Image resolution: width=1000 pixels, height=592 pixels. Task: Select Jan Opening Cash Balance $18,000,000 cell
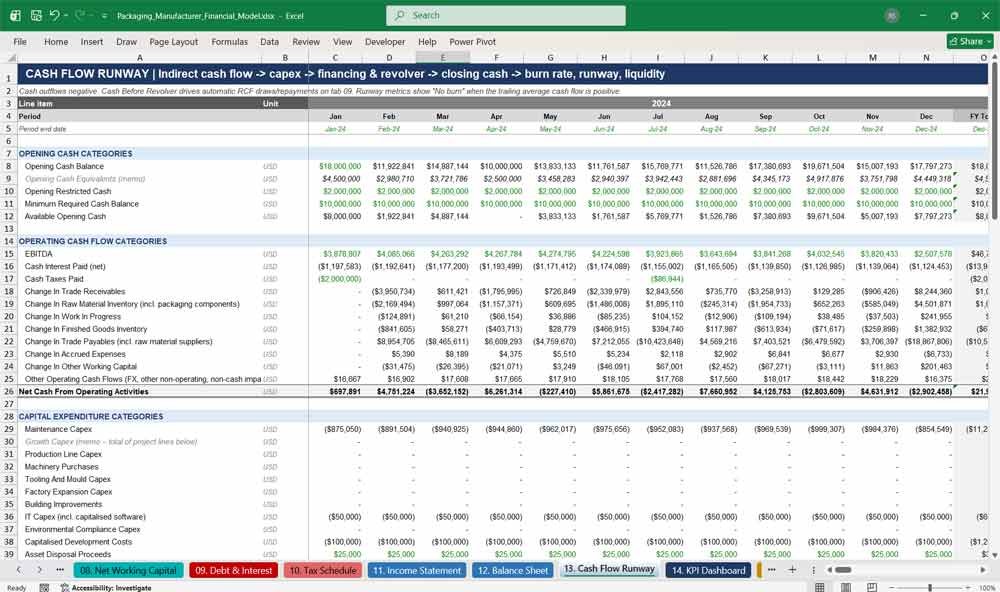[x=335, y=166]
